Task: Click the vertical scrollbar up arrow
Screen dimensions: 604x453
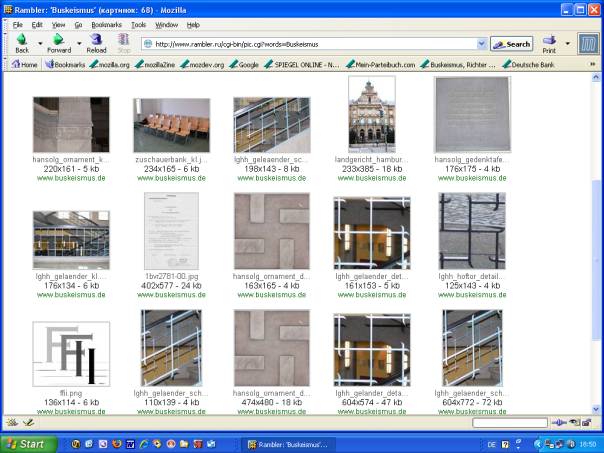Action: point(596,77)
